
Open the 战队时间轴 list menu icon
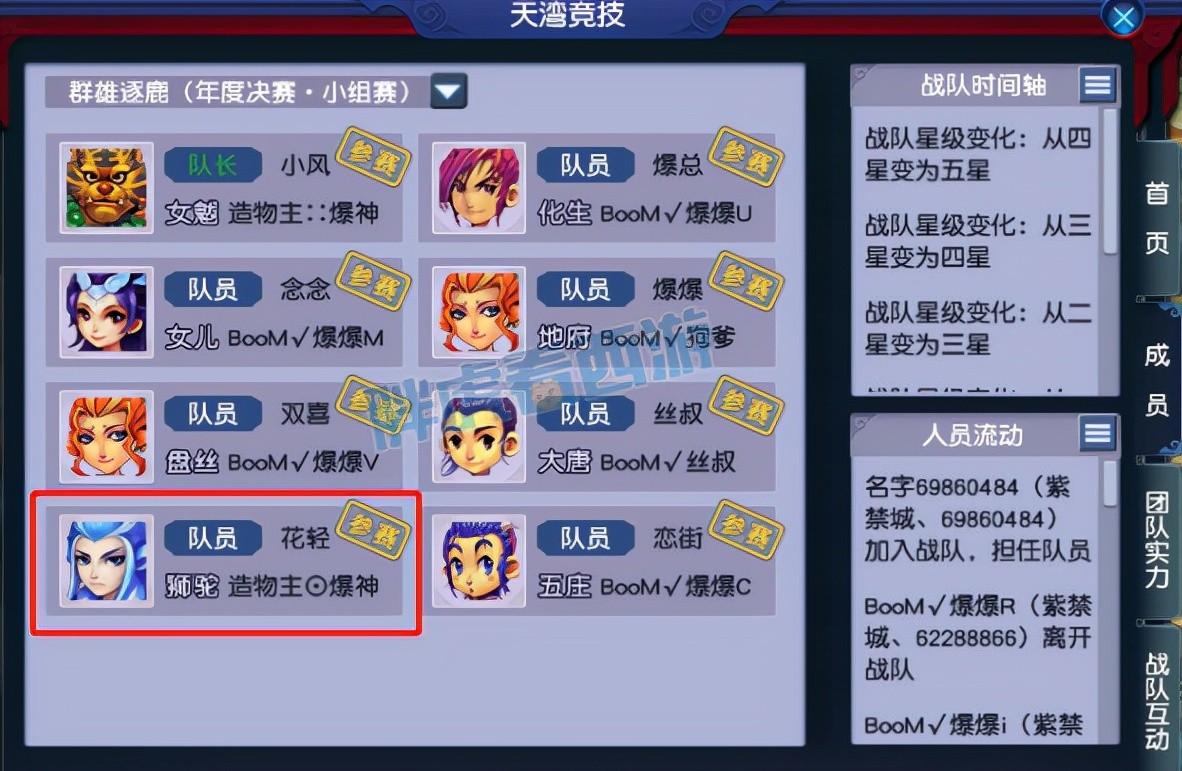point(1097,85)
